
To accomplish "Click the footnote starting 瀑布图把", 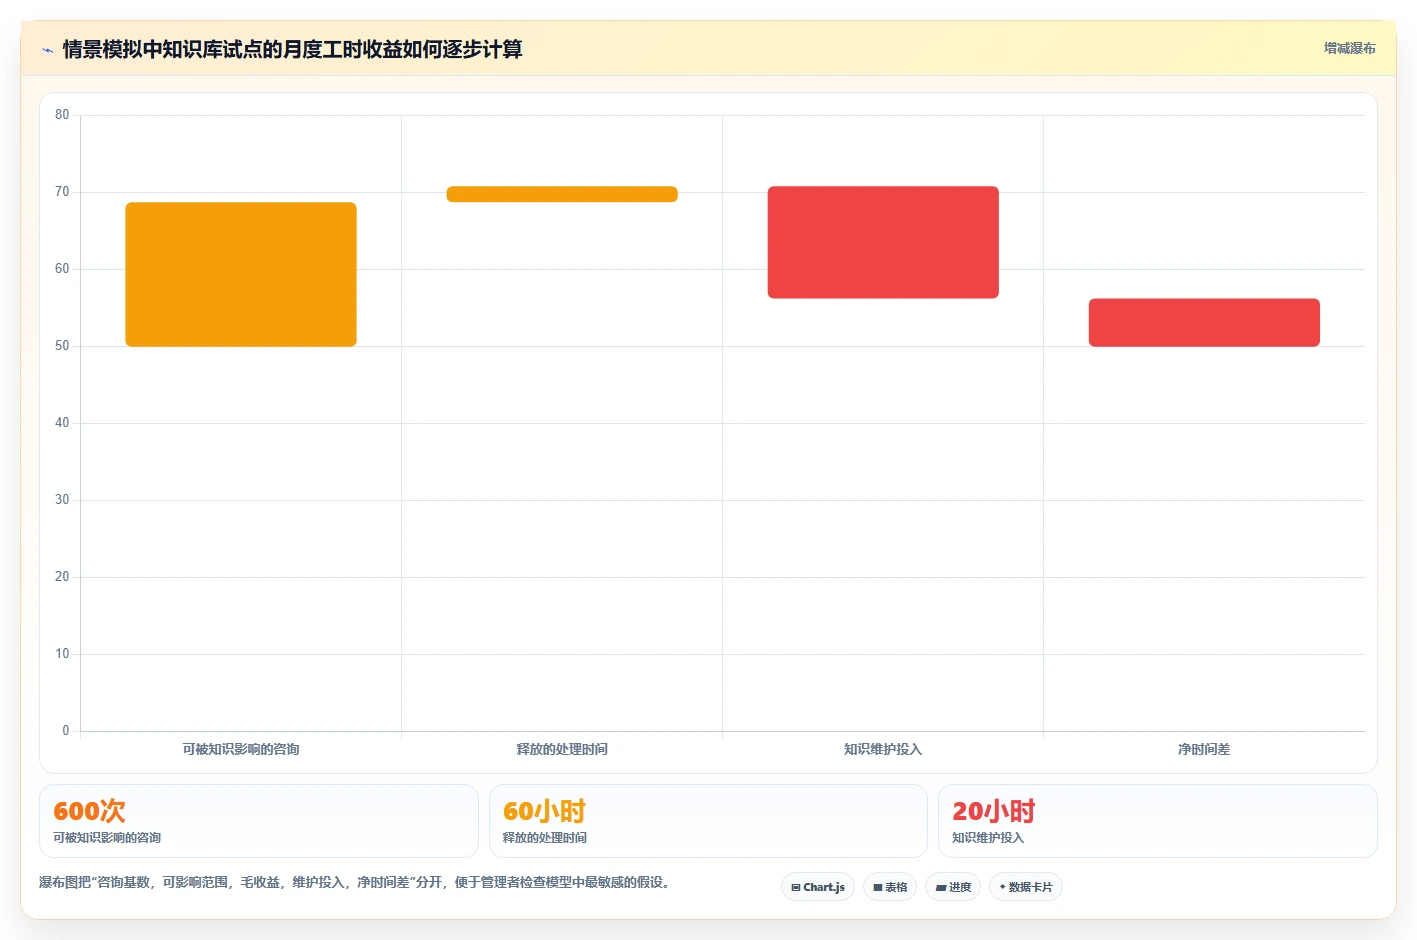I will point(354,882).
